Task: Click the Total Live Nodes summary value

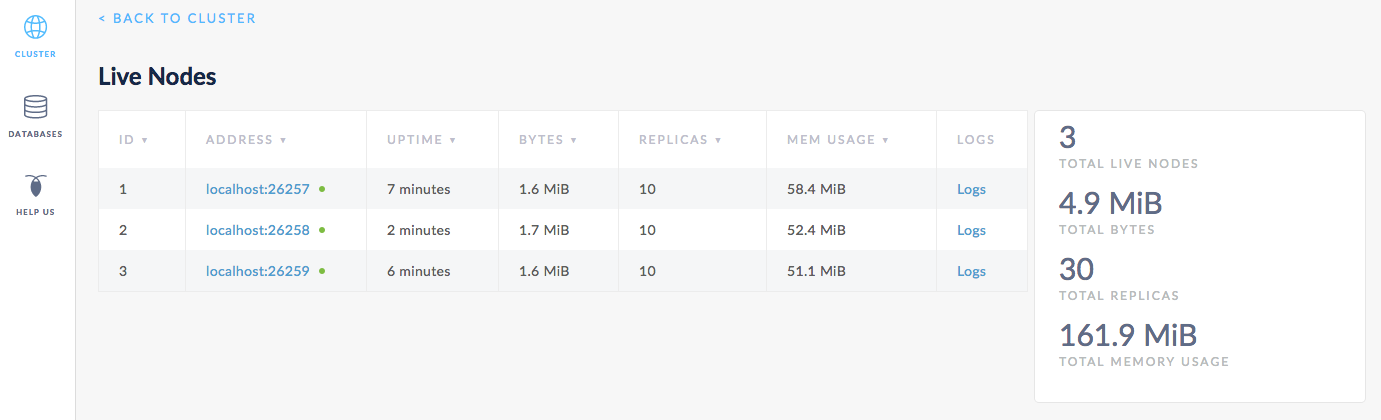Action: pos(1067,139)
